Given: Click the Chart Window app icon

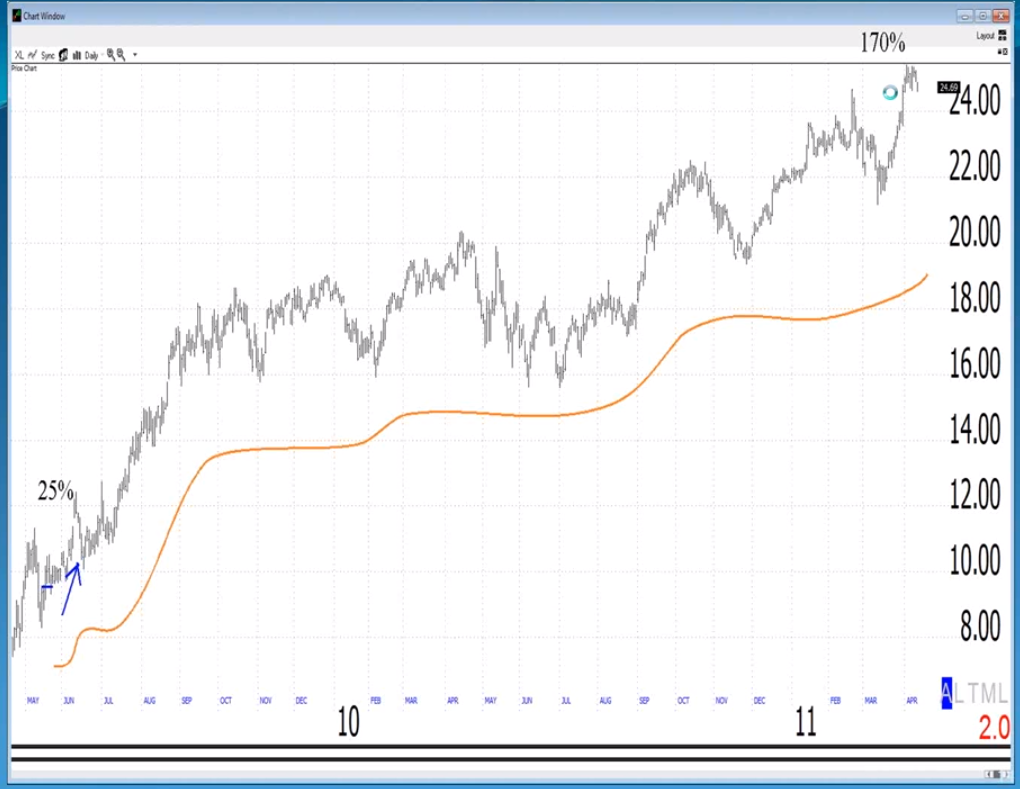Looking at the screenshot, I should click(x=17, y=15).
